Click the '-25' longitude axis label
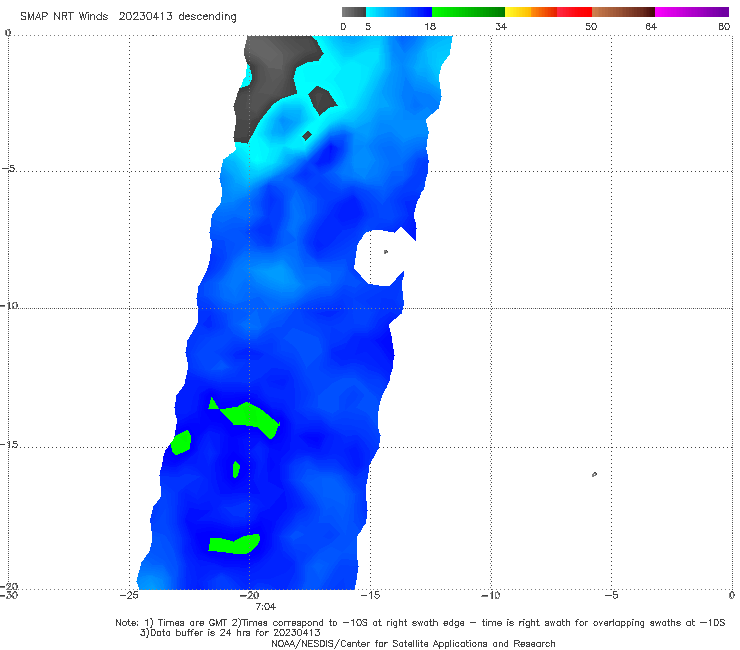 129,595
